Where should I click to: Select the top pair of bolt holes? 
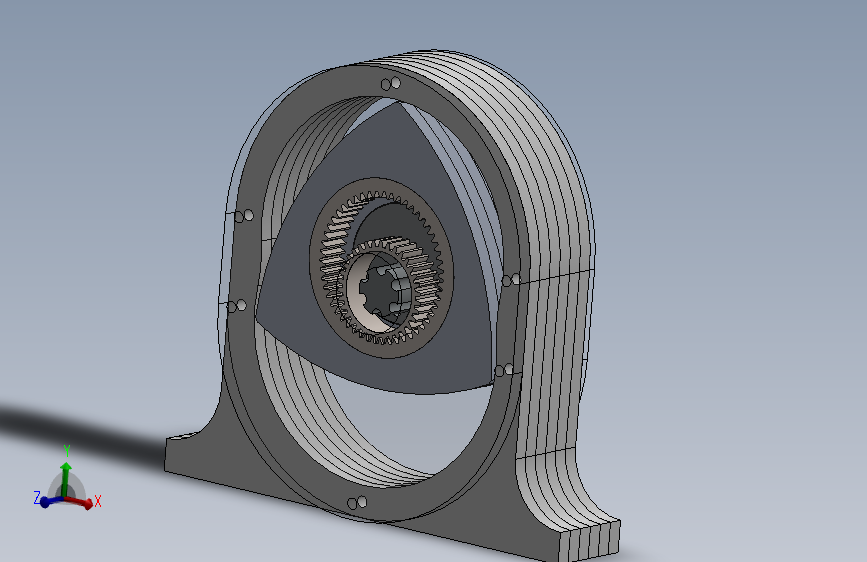[391, 84]
